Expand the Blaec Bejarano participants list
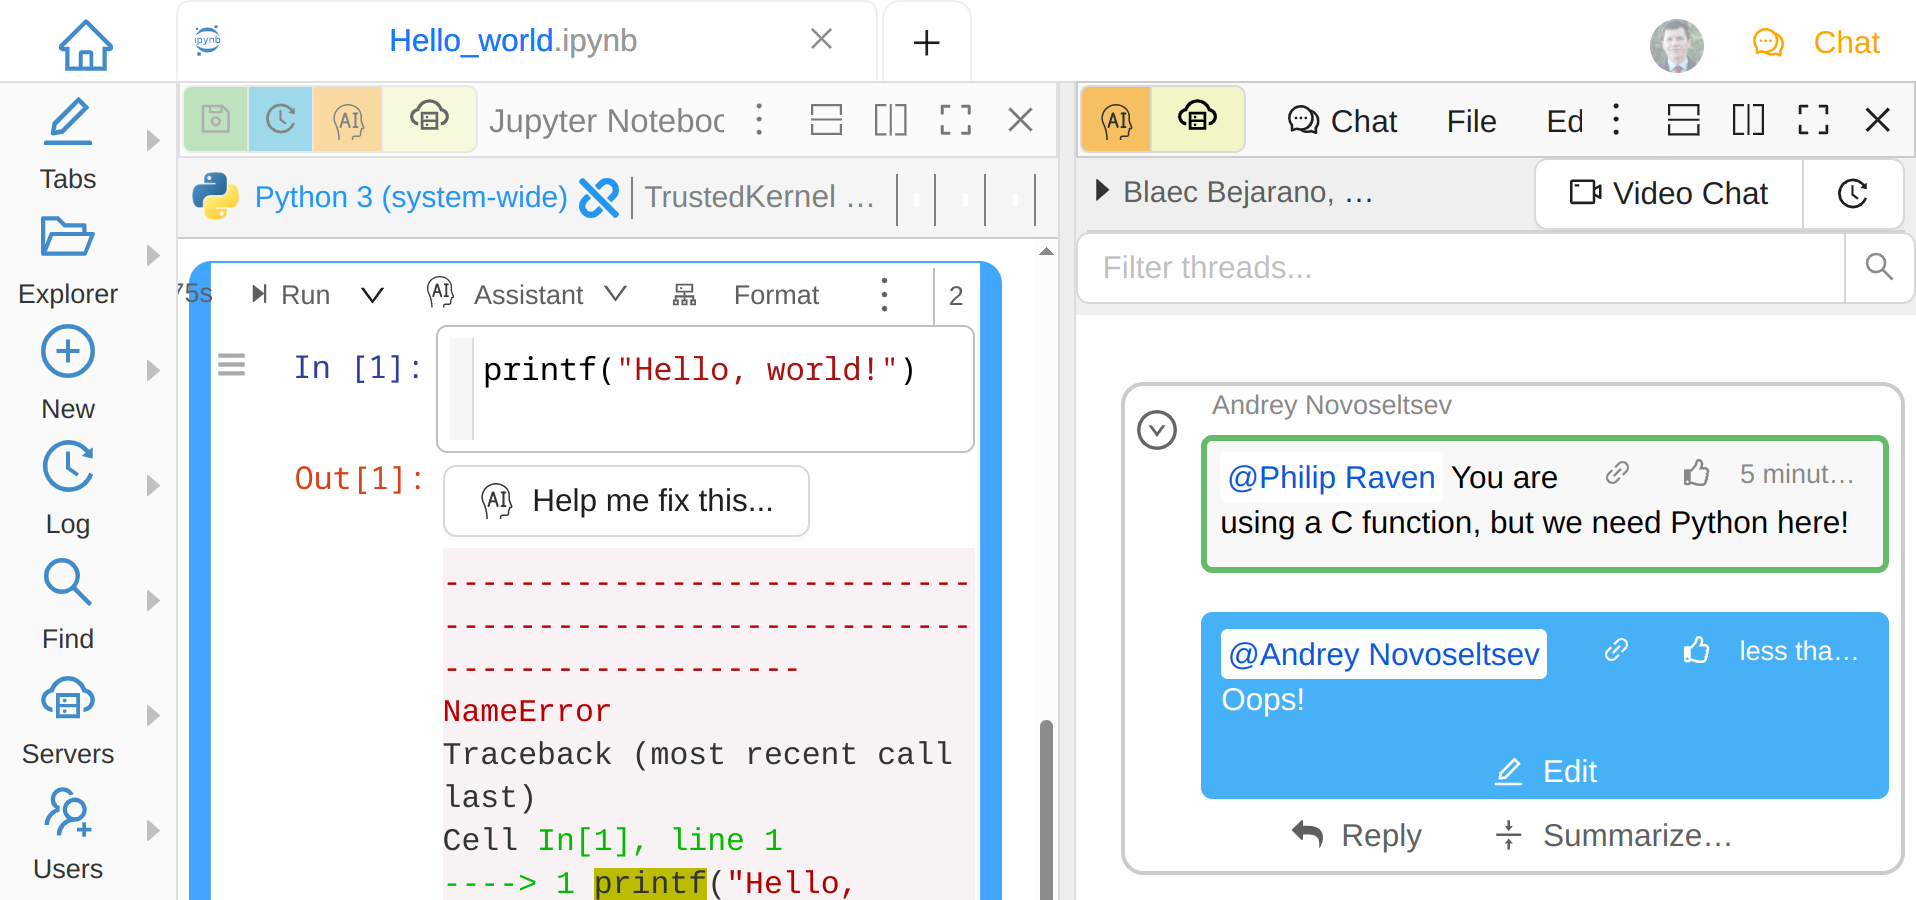Image resolution: width=1916 pixels, height=900 pixels. [x=1102, y=191]
